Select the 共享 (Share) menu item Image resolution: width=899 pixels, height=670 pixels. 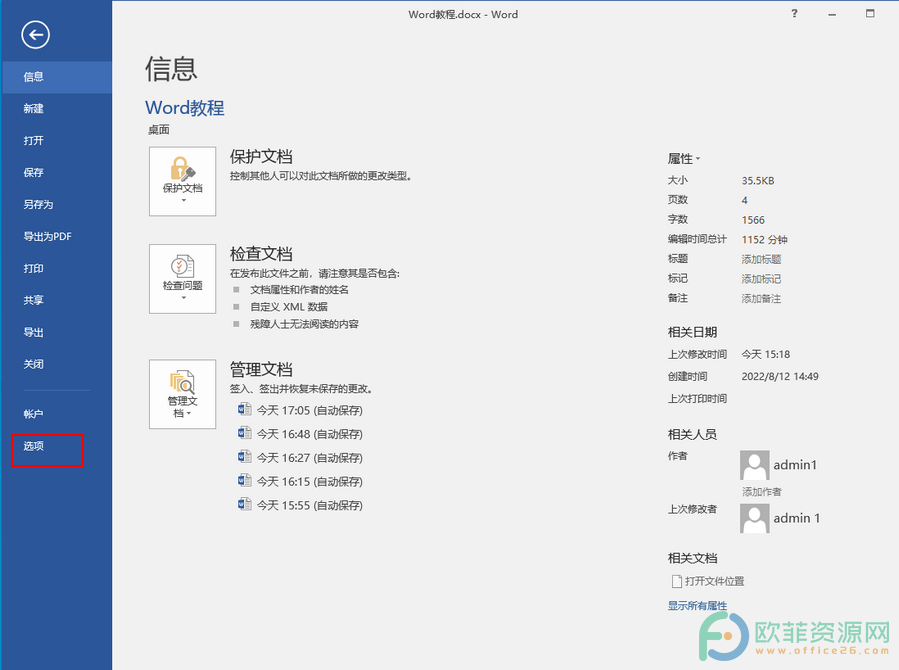(57, 300)
